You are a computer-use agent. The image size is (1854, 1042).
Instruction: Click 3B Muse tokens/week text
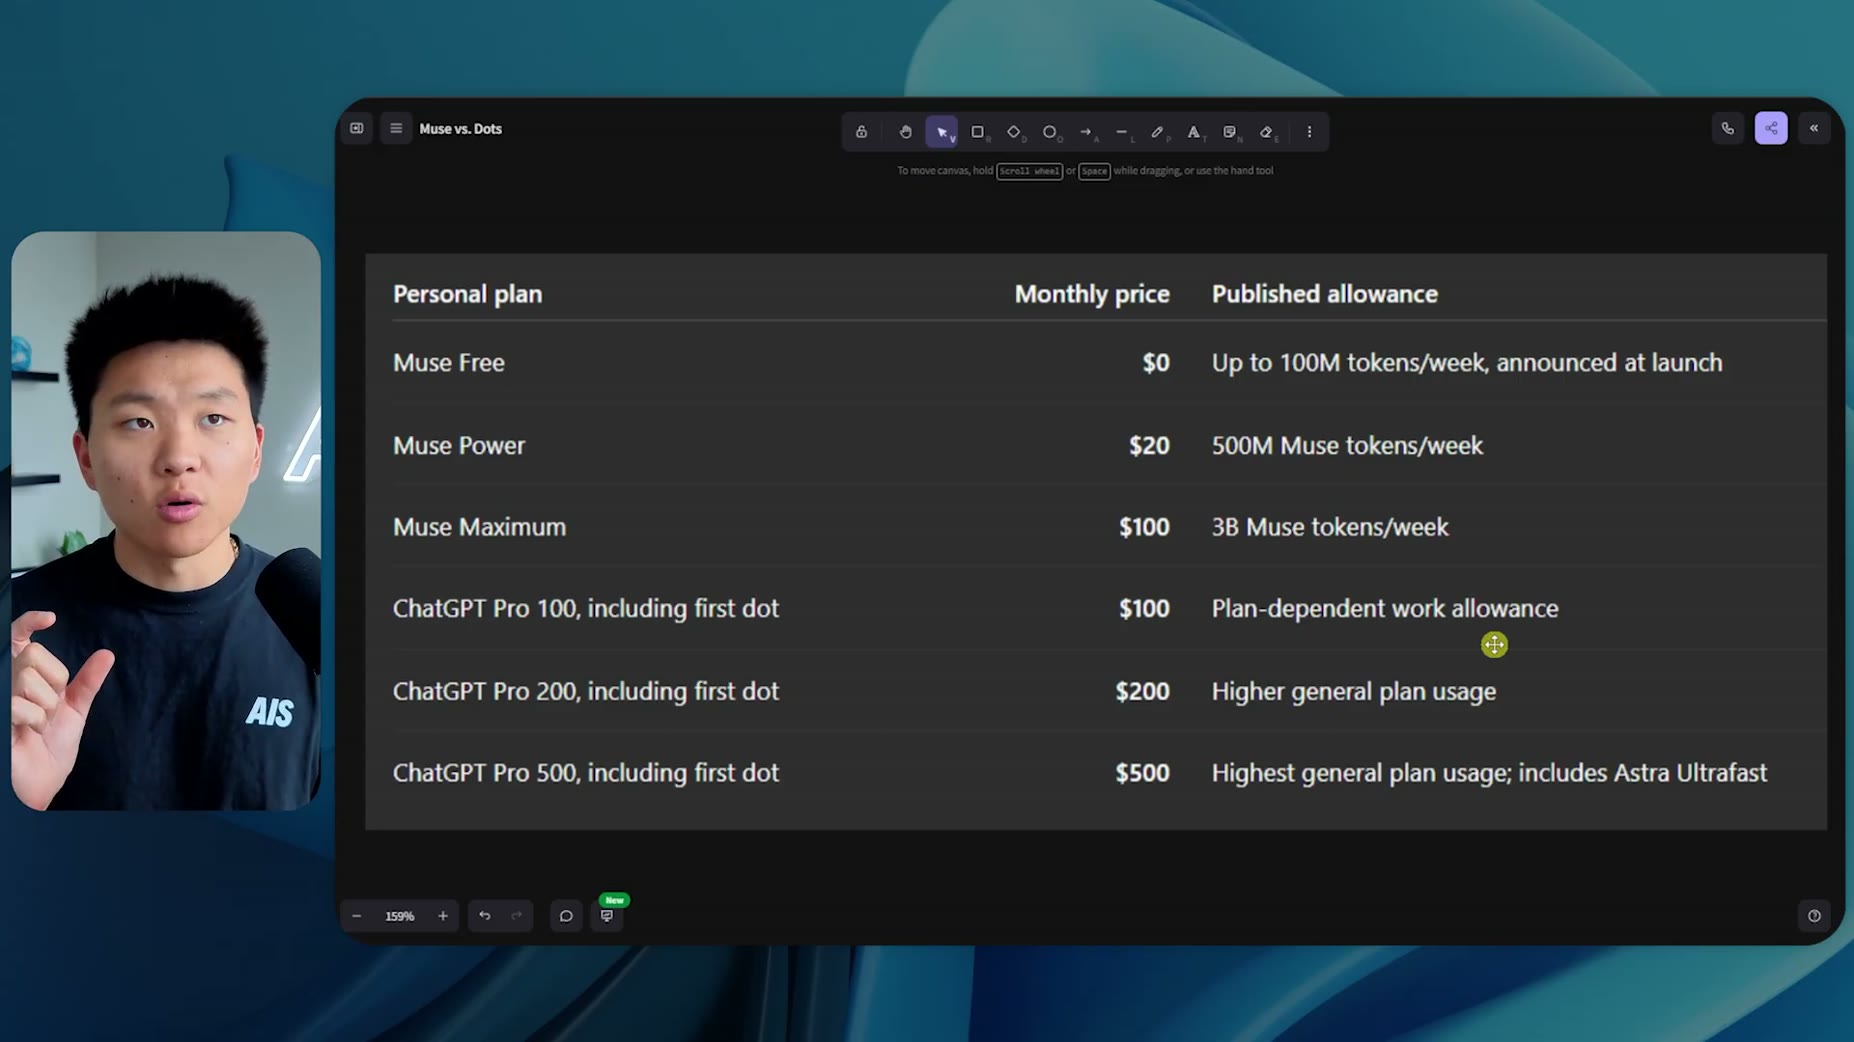pos(1330,527)
